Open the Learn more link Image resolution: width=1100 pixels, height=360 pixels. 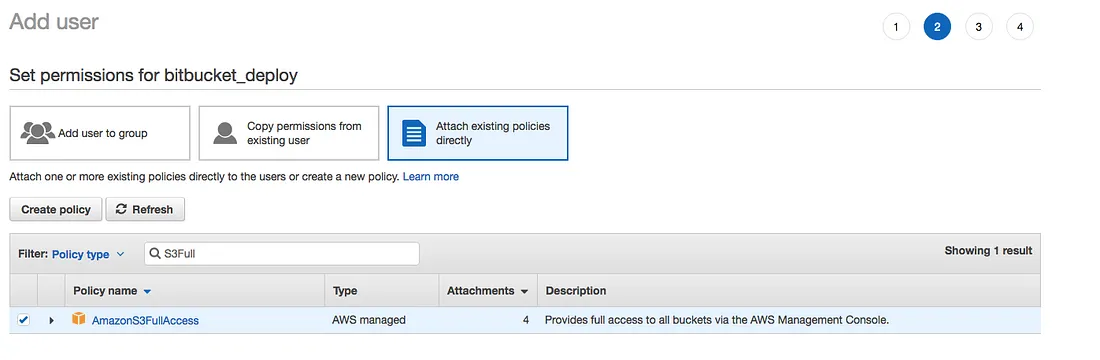[x=431, y=177]
